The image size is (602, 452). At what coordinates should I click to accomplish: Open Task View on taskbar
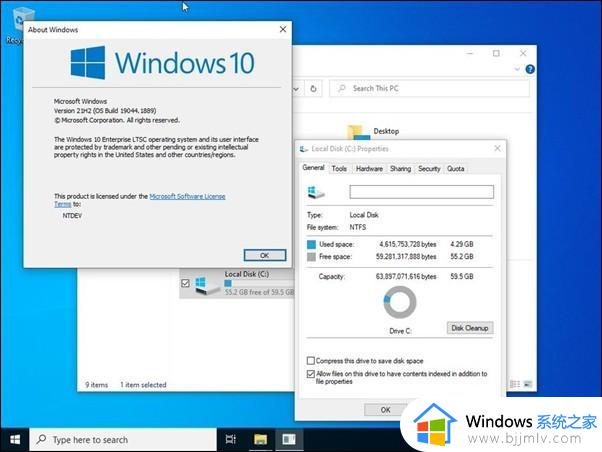pyautogui.click(x=230, y=439)
